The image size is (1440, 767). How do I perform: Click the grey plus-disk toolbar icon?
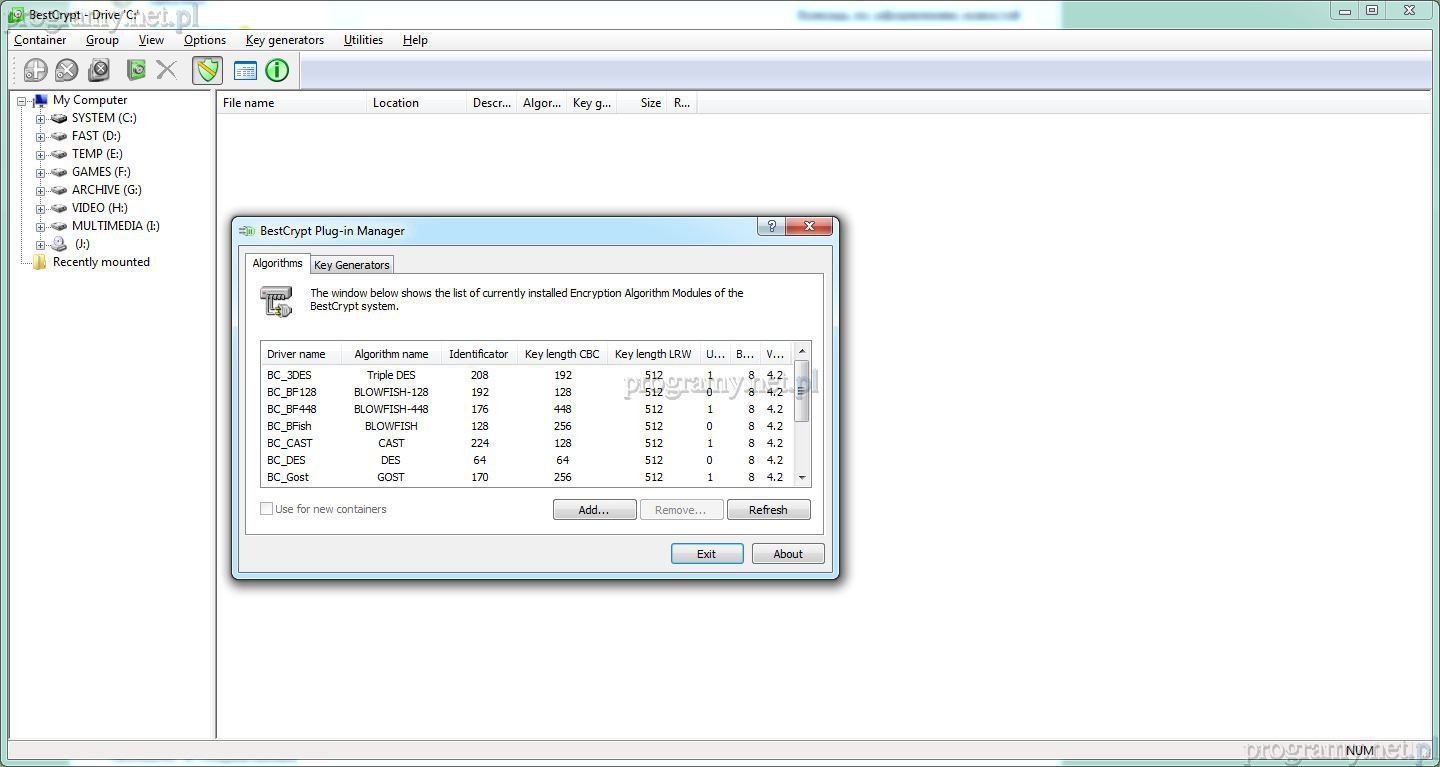[35, 70]
